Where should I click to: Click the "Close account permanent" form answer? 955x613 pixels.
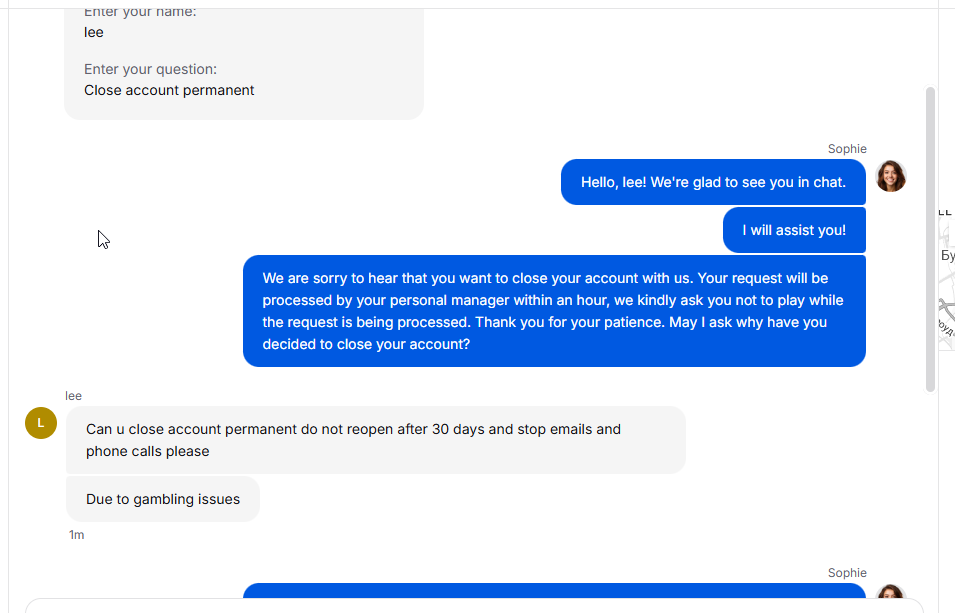pyautogui.click(x=169, y=90)
